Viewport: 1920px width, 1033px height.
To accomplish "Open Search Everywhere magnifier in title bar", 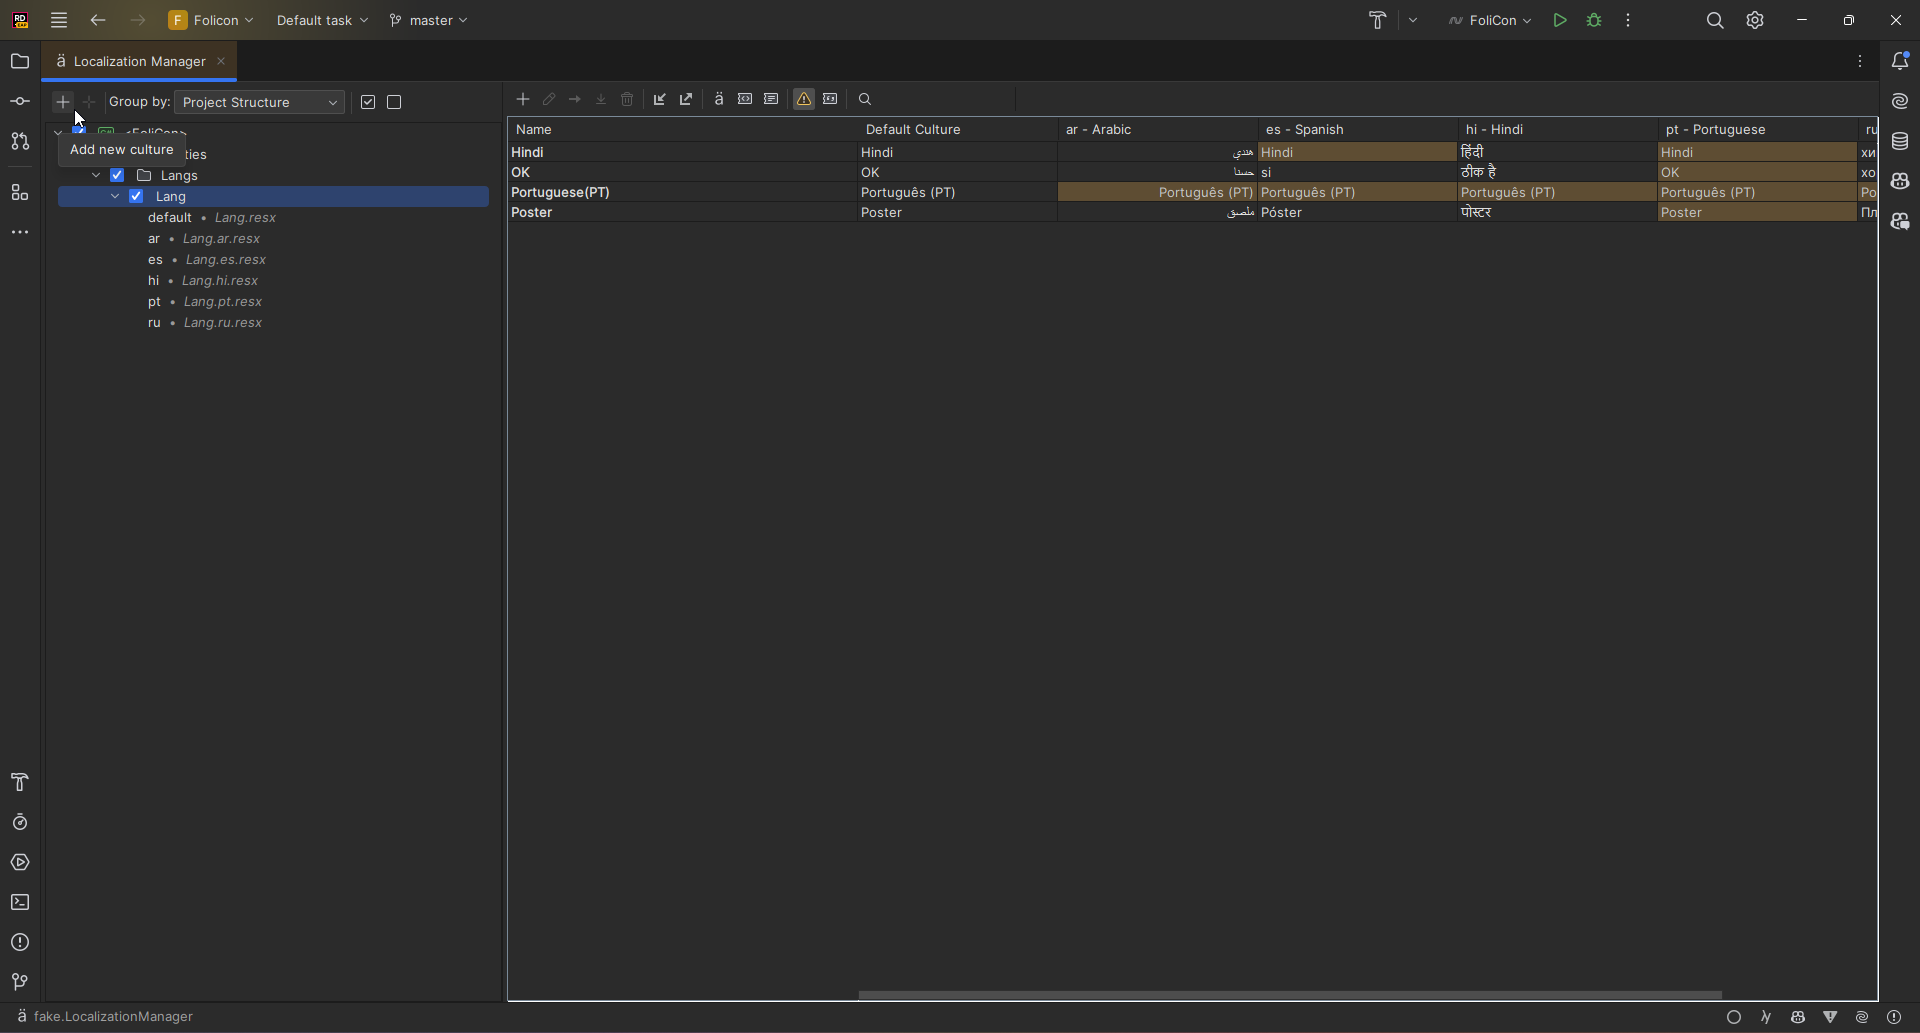I will coord(1715,20).
